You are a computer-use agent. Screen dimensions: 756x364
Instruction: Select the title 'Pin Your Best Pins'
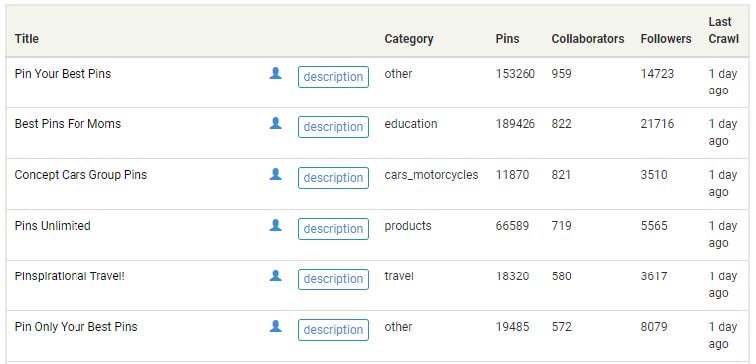[x=63, y=74]
